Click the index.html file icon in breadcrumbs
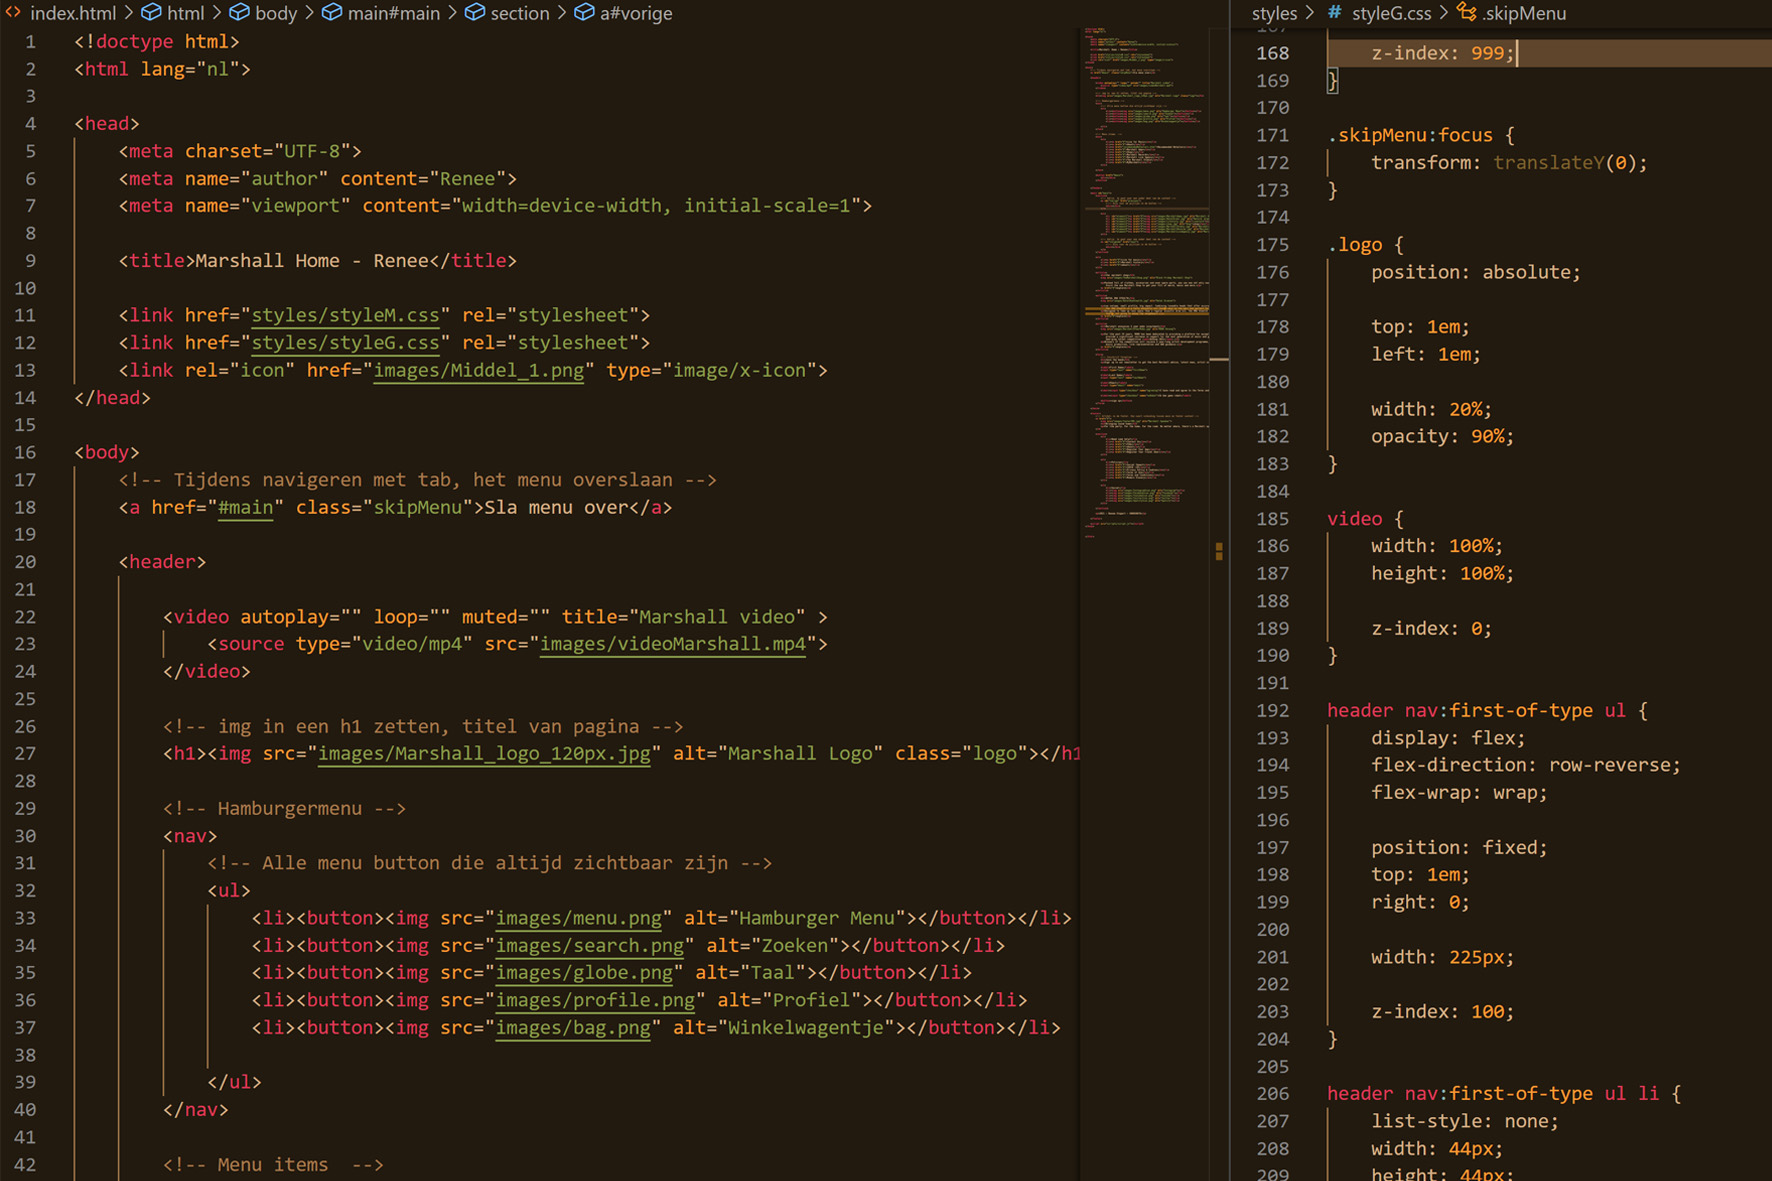Image resolution: width=1772 pixels, height=1181 pixels. pos(13,13)
